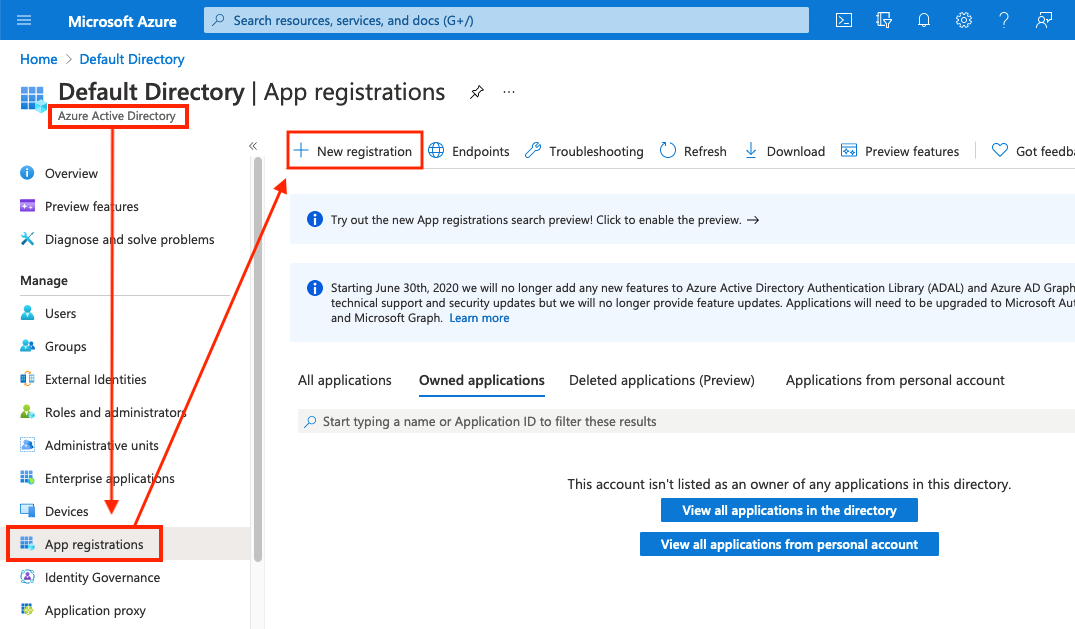Focus the application name filter field
Viewport: 1075px width, 629px height.
[680, 422]
